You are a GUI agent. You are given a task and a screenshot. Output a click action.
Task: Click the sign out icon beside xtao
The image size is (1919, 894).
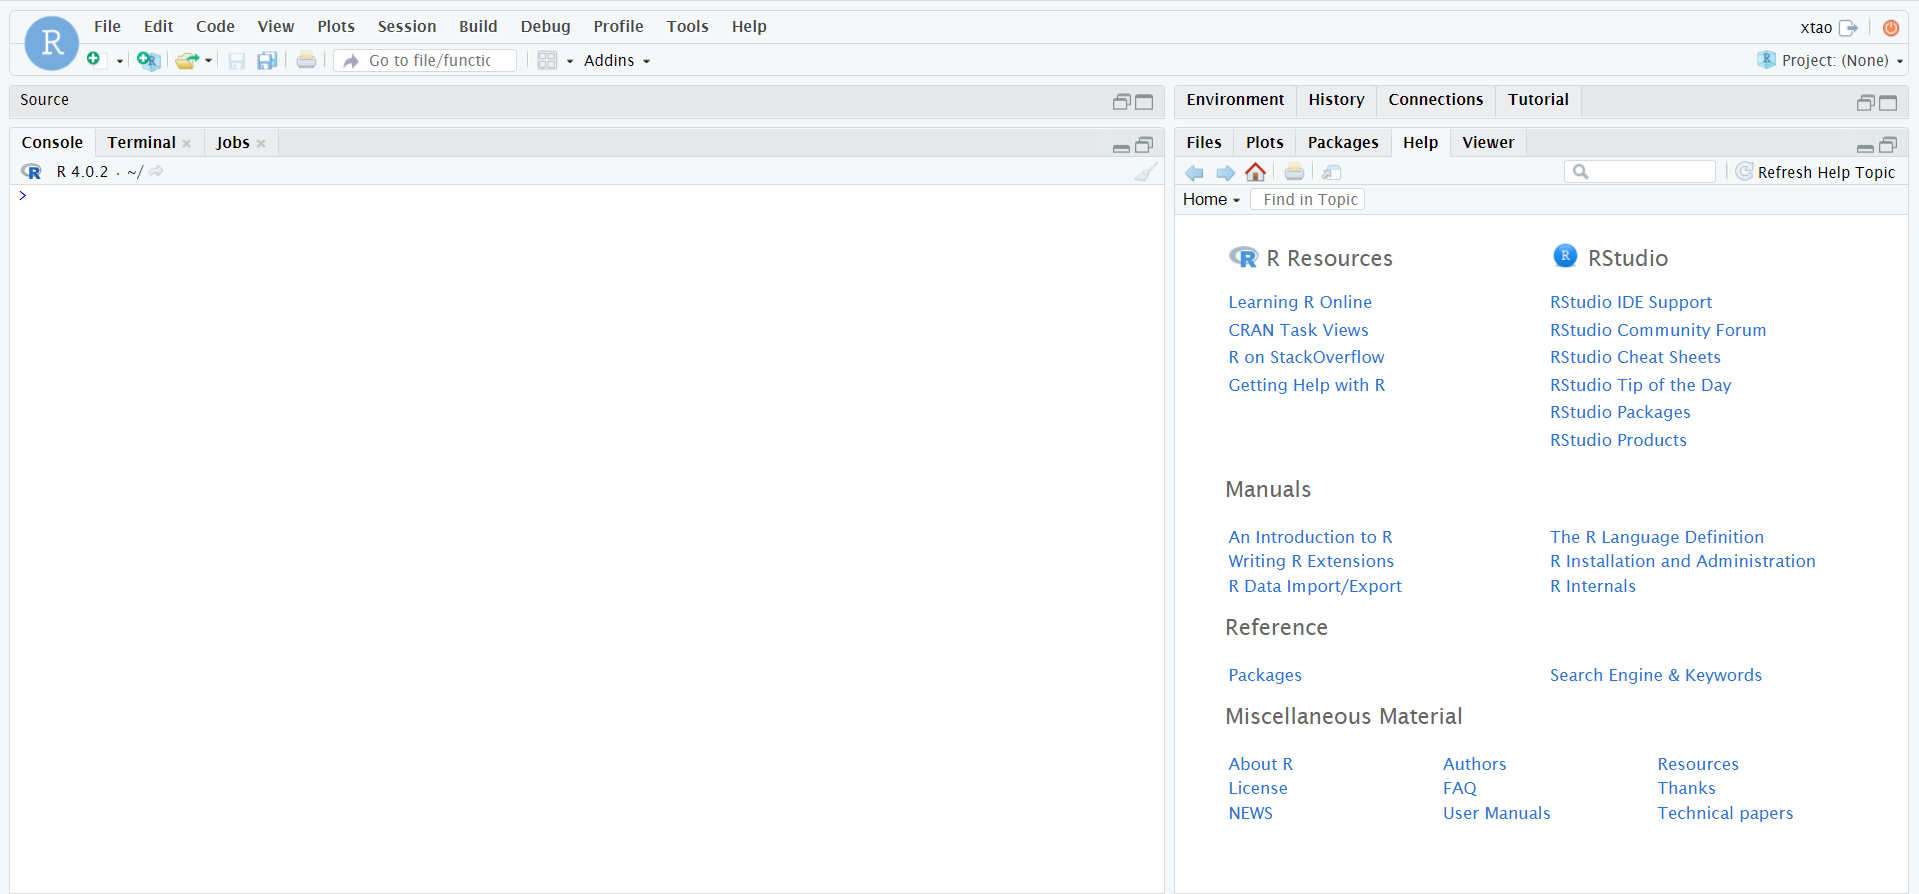tap(1848, 28)
